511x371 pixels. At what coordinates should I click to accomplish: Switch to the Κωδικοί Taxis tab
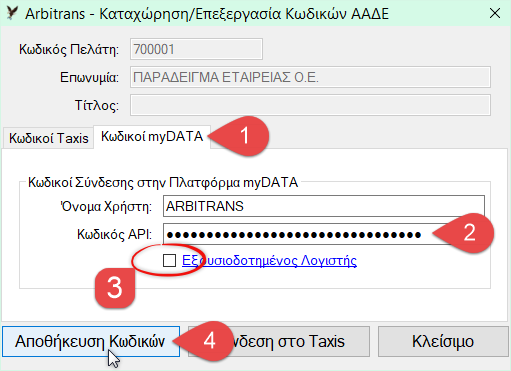click(x=48, y=138)
